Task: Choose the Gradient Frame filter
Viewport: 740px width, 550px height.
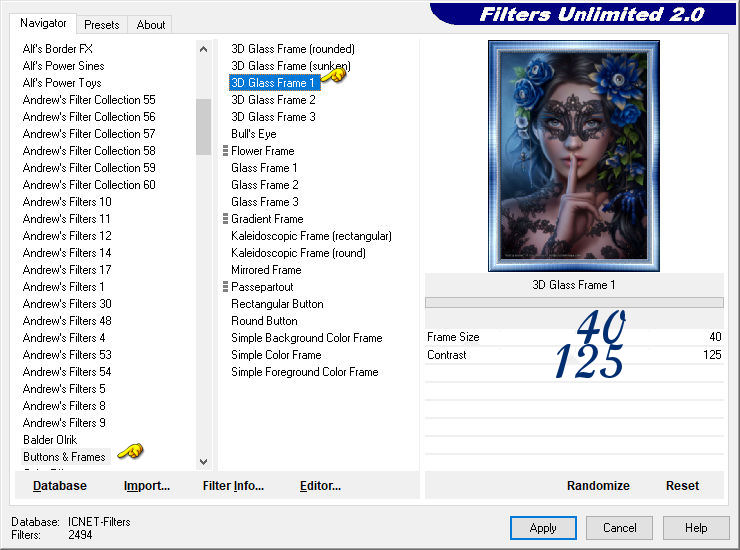Action: (267, 219)
